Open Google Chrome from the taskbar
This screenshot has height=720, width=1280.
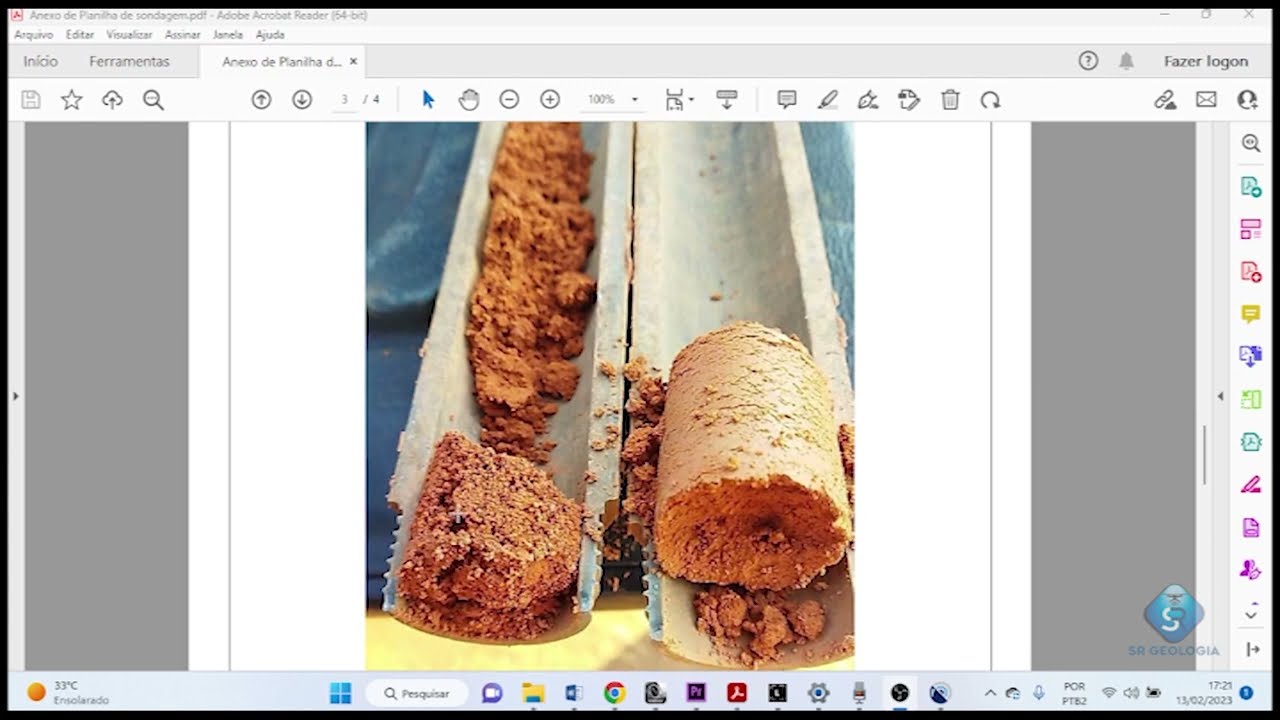(x=614, y=692)
